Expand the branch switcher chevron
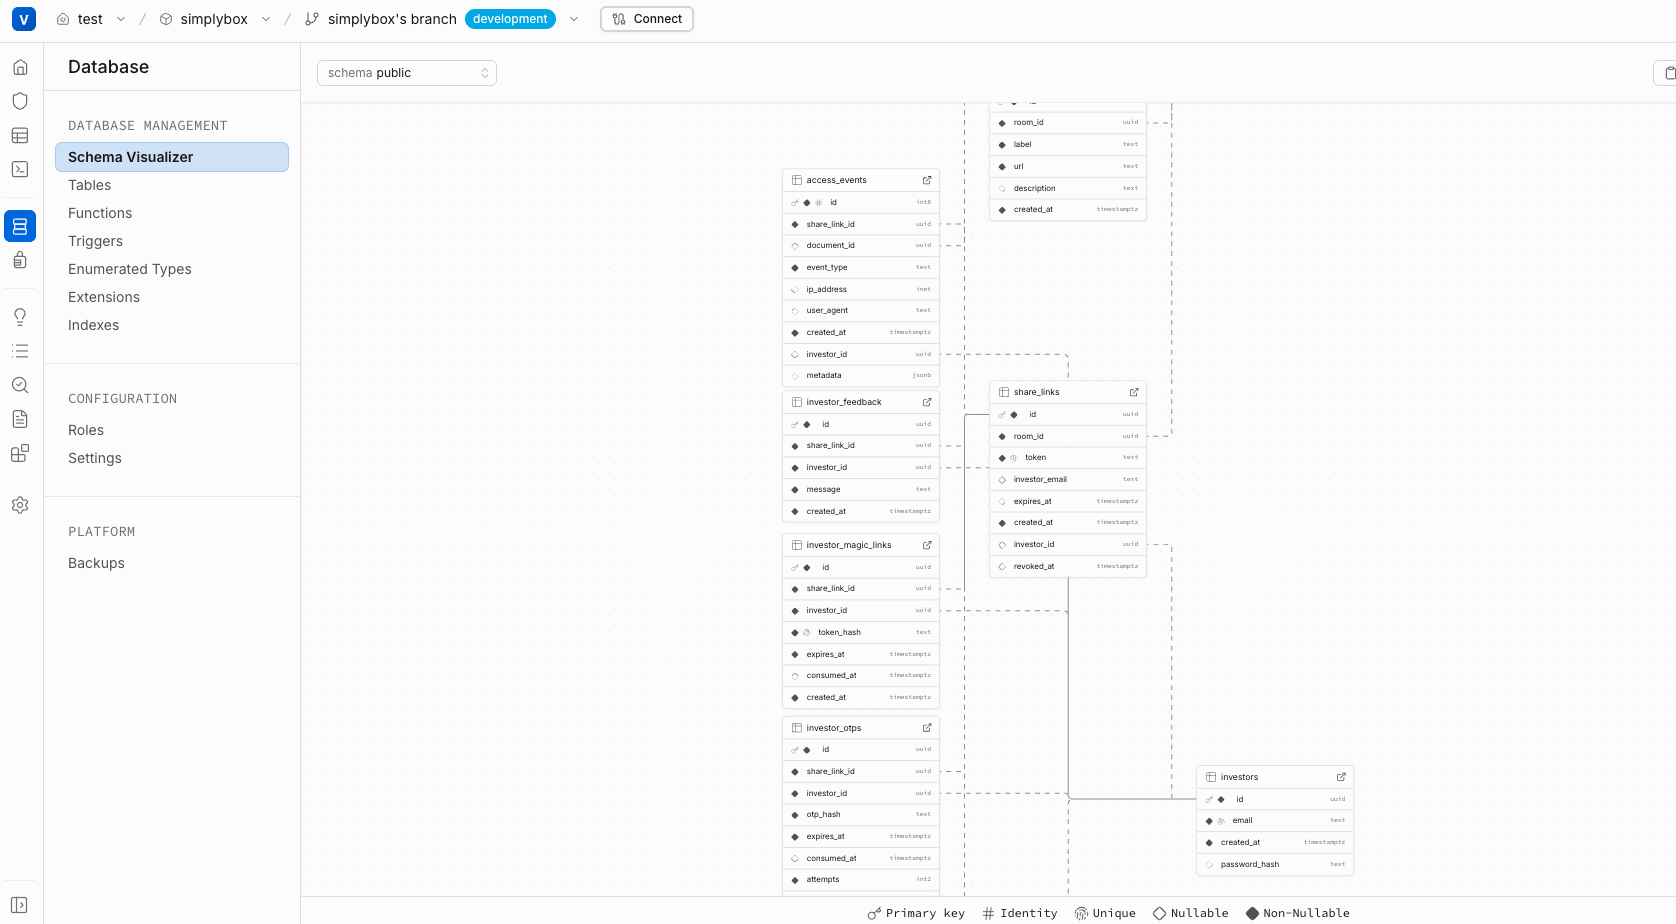Screen dimensions: 1676x924 coord(574,19)
